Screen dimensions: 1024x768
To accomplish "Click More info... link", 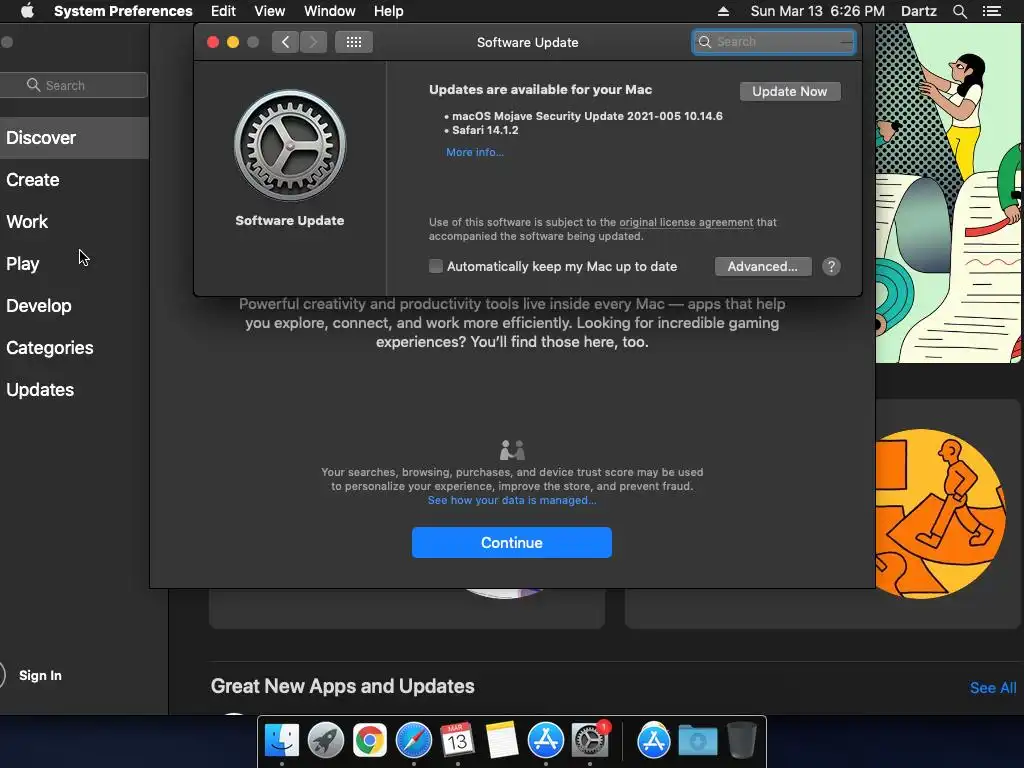I will [475, 152].
